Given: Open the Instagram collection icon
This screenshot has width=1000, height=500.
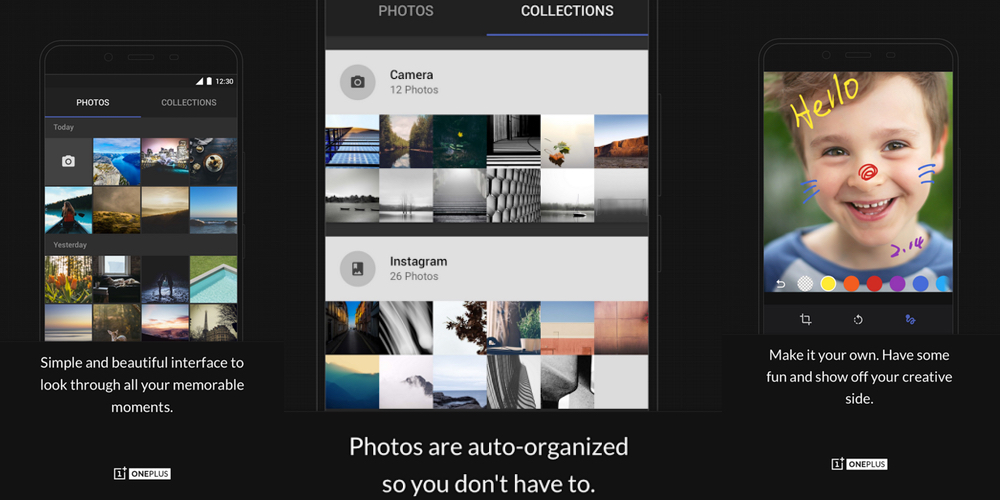Looking at the screenshot, I should pyautogui.click(x=357, y=268).
